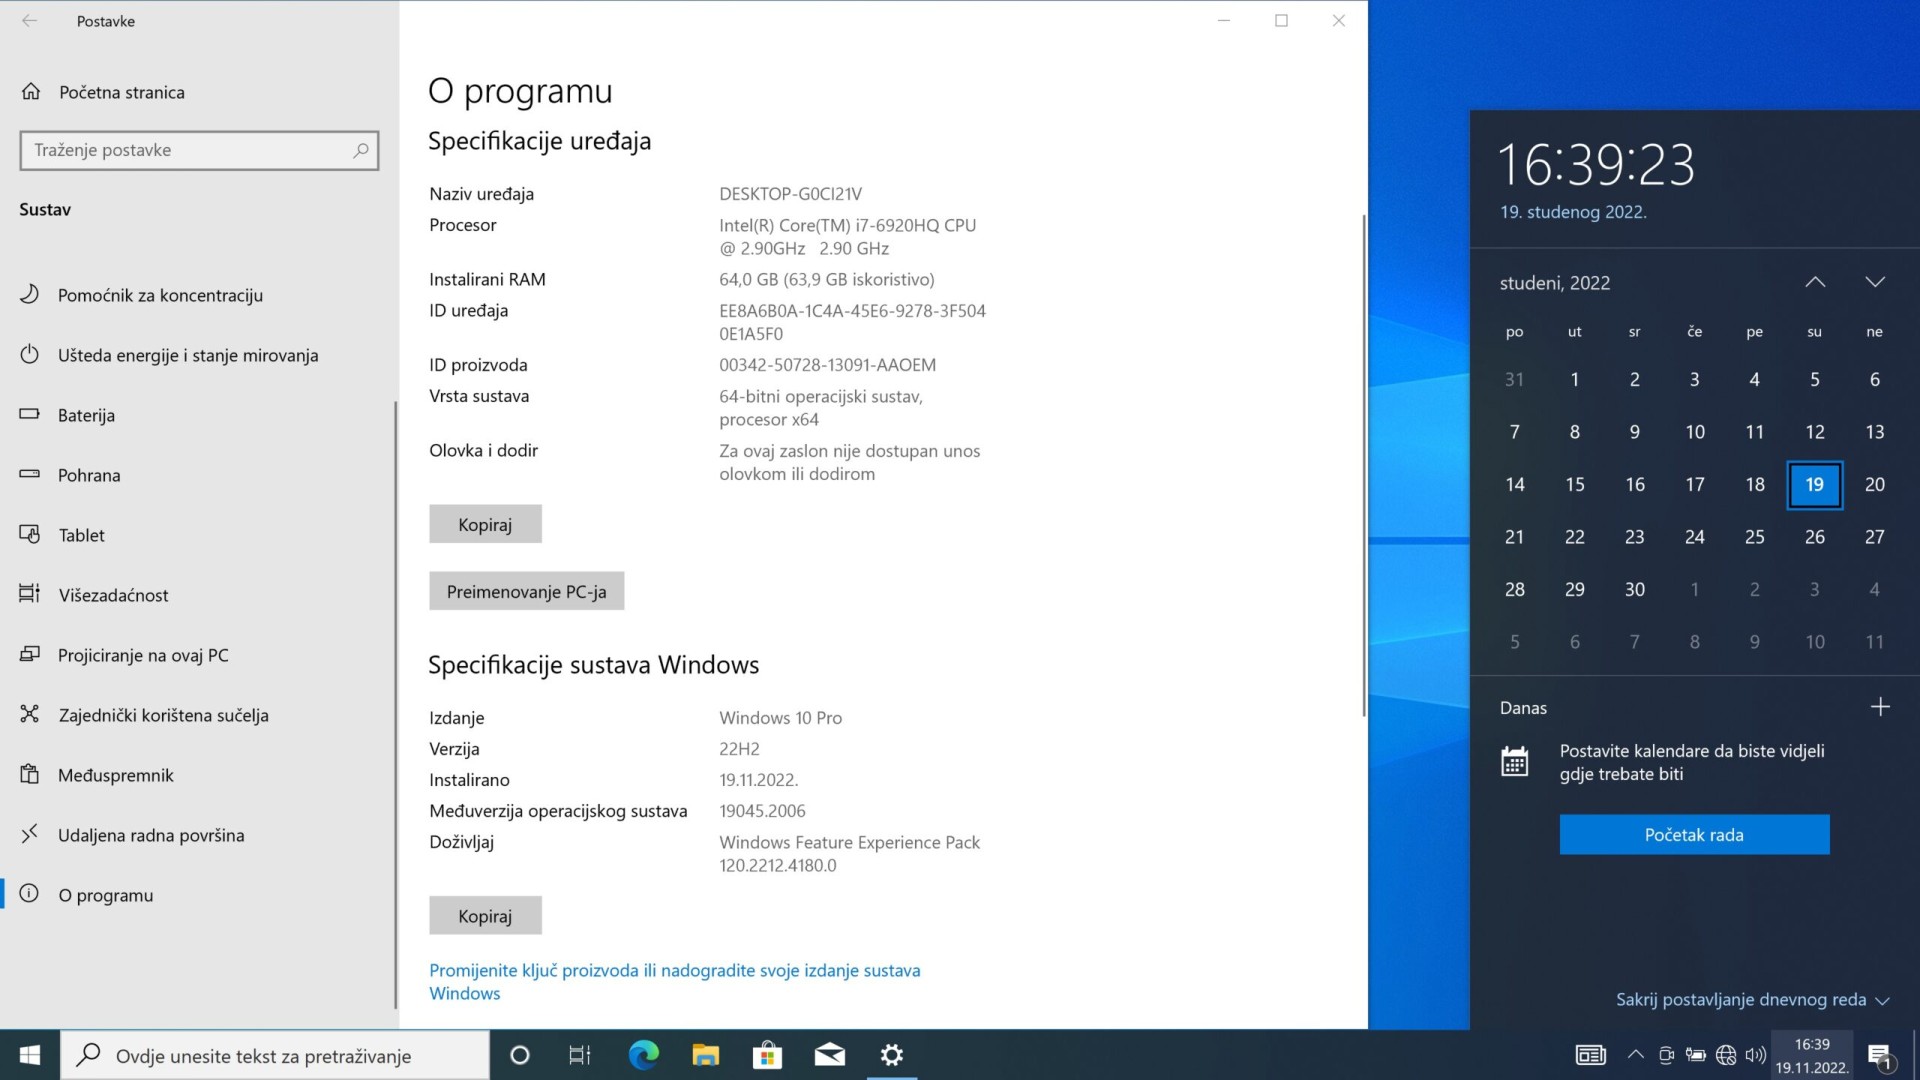
Task: Focus the Traženje postavke search field
Action: pyautogui.click(x=199, y=150)
